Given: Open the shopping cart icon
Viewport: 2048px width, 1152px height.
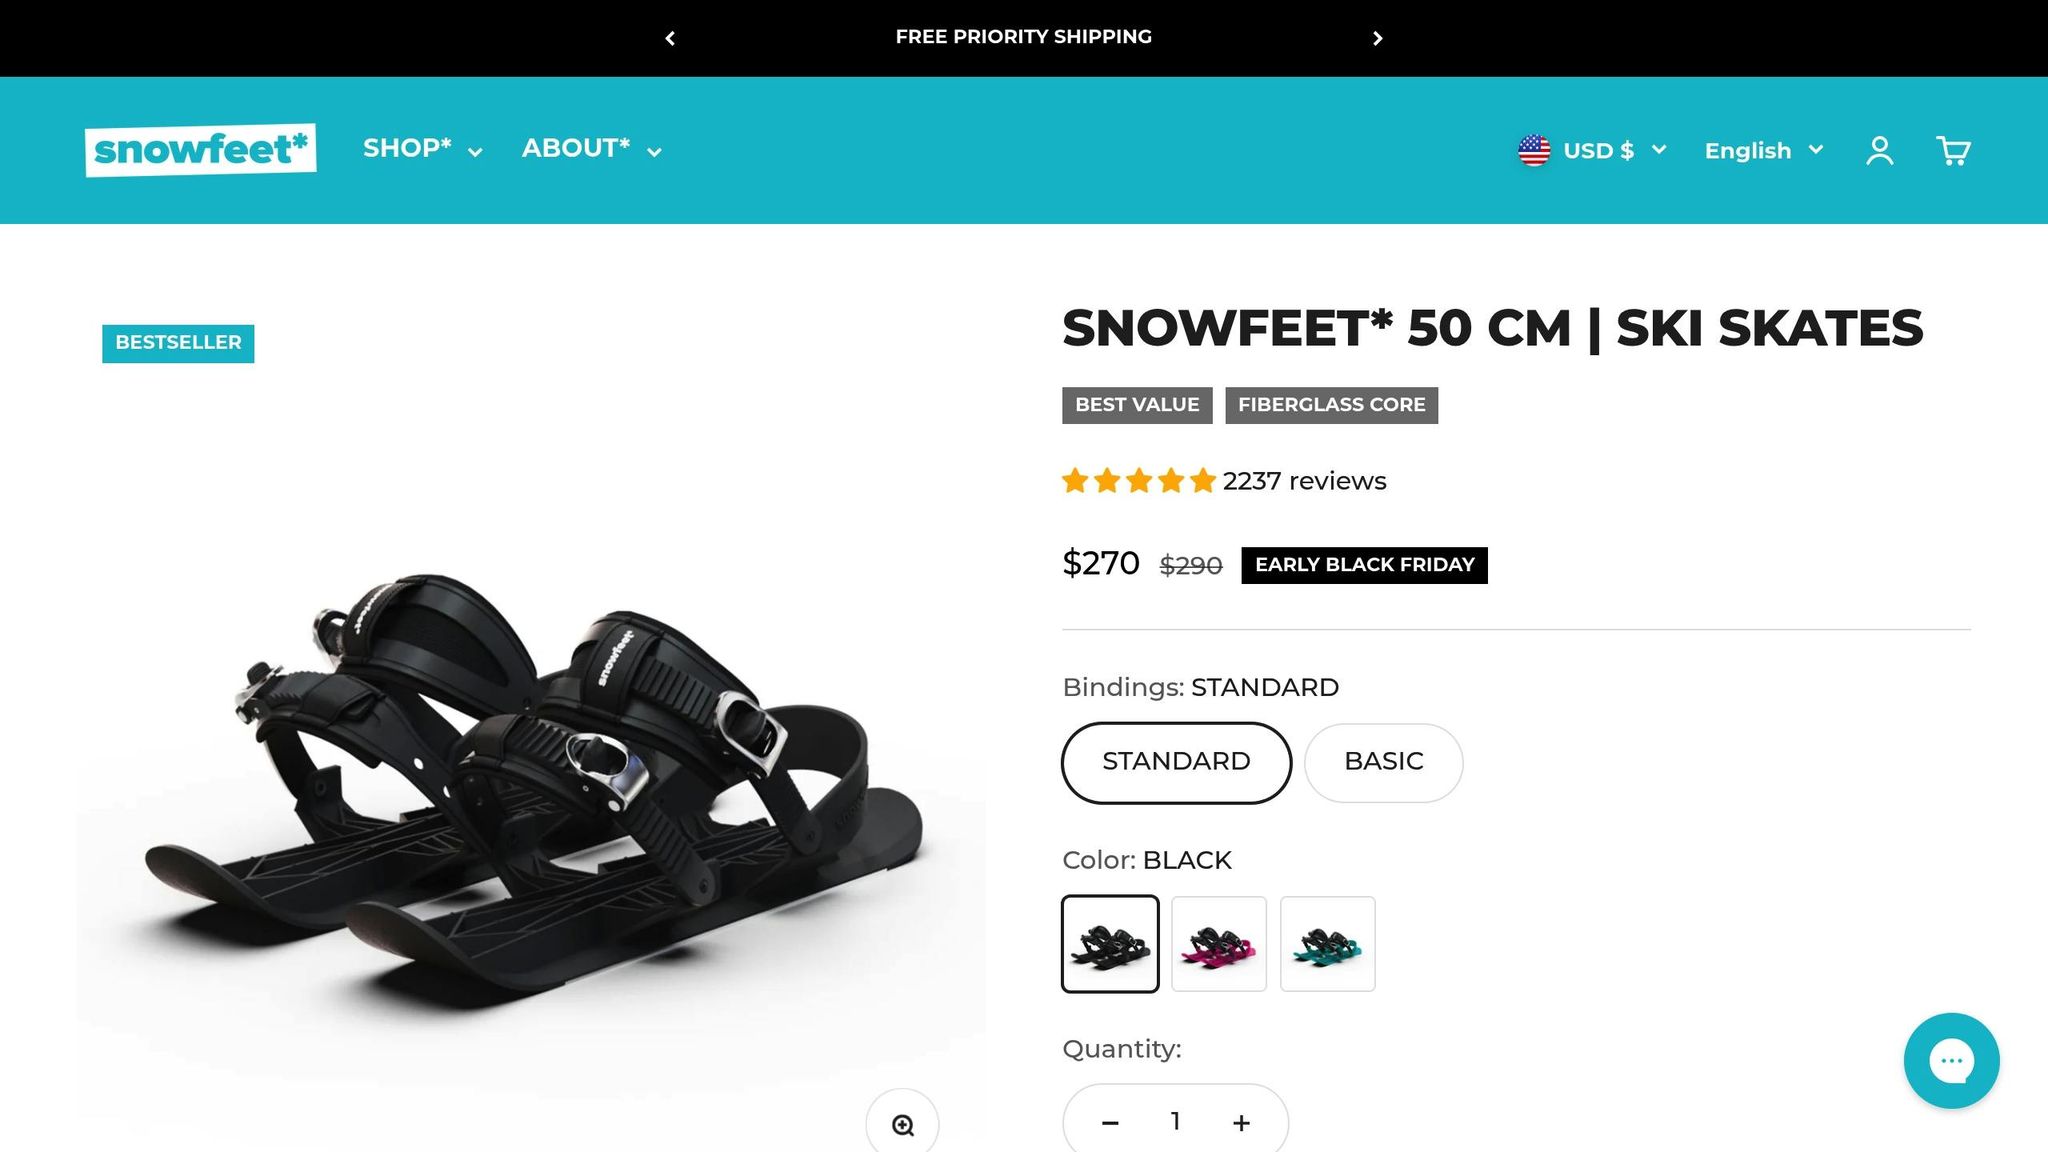Looking at the screenshot, I should pyautogui.click(x=1953, y=151).
